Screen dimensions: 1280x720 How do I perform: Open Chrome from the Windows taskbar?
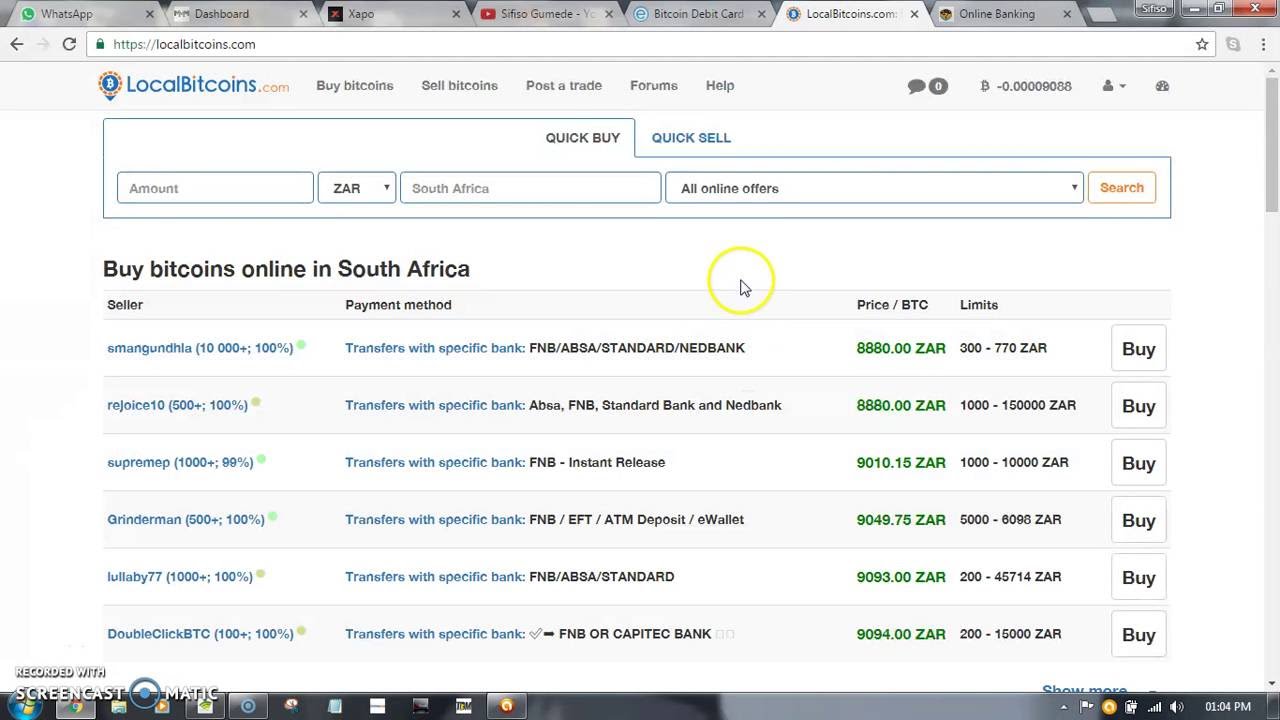76,706
